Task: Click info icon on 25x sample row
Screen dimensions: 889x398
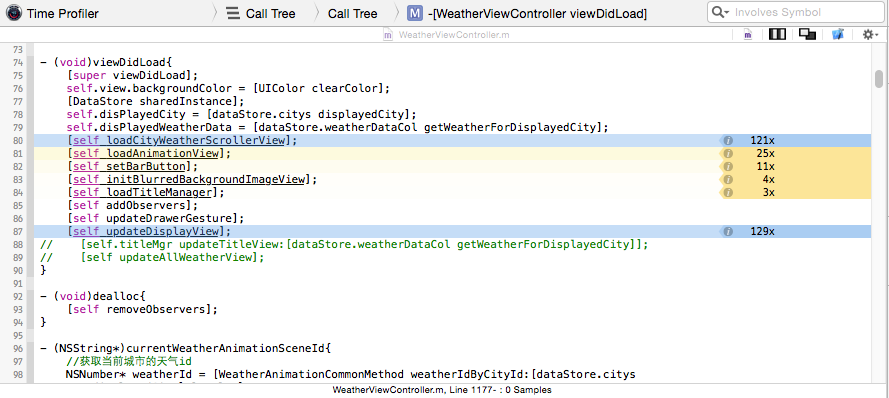Action: point(728,153)
